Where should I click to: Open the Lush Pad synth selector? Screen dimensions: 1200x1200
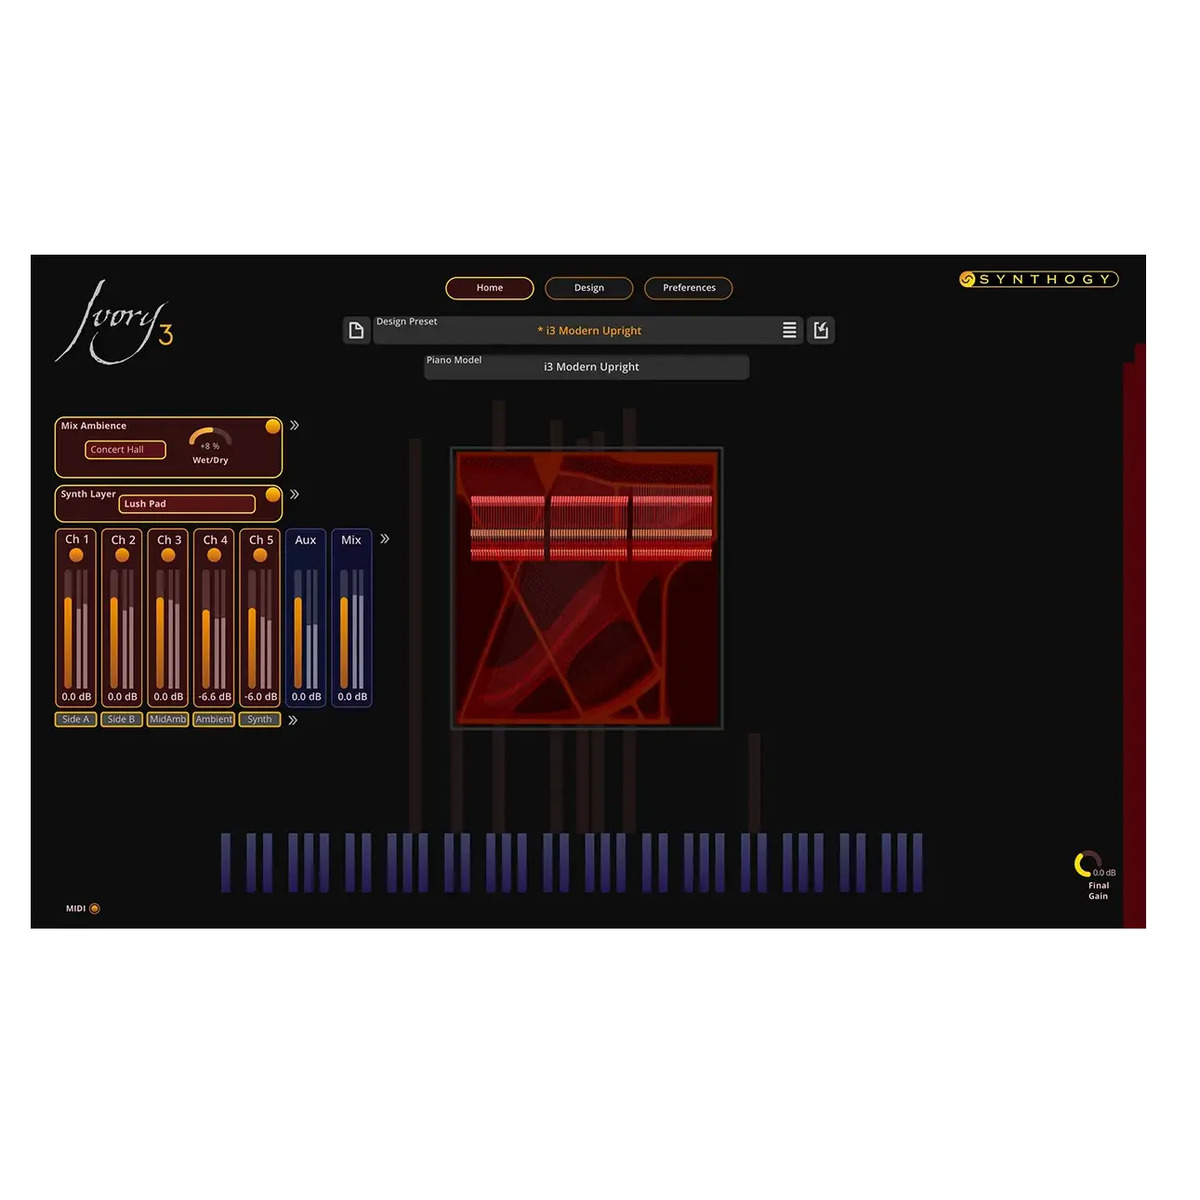[186, 504]
